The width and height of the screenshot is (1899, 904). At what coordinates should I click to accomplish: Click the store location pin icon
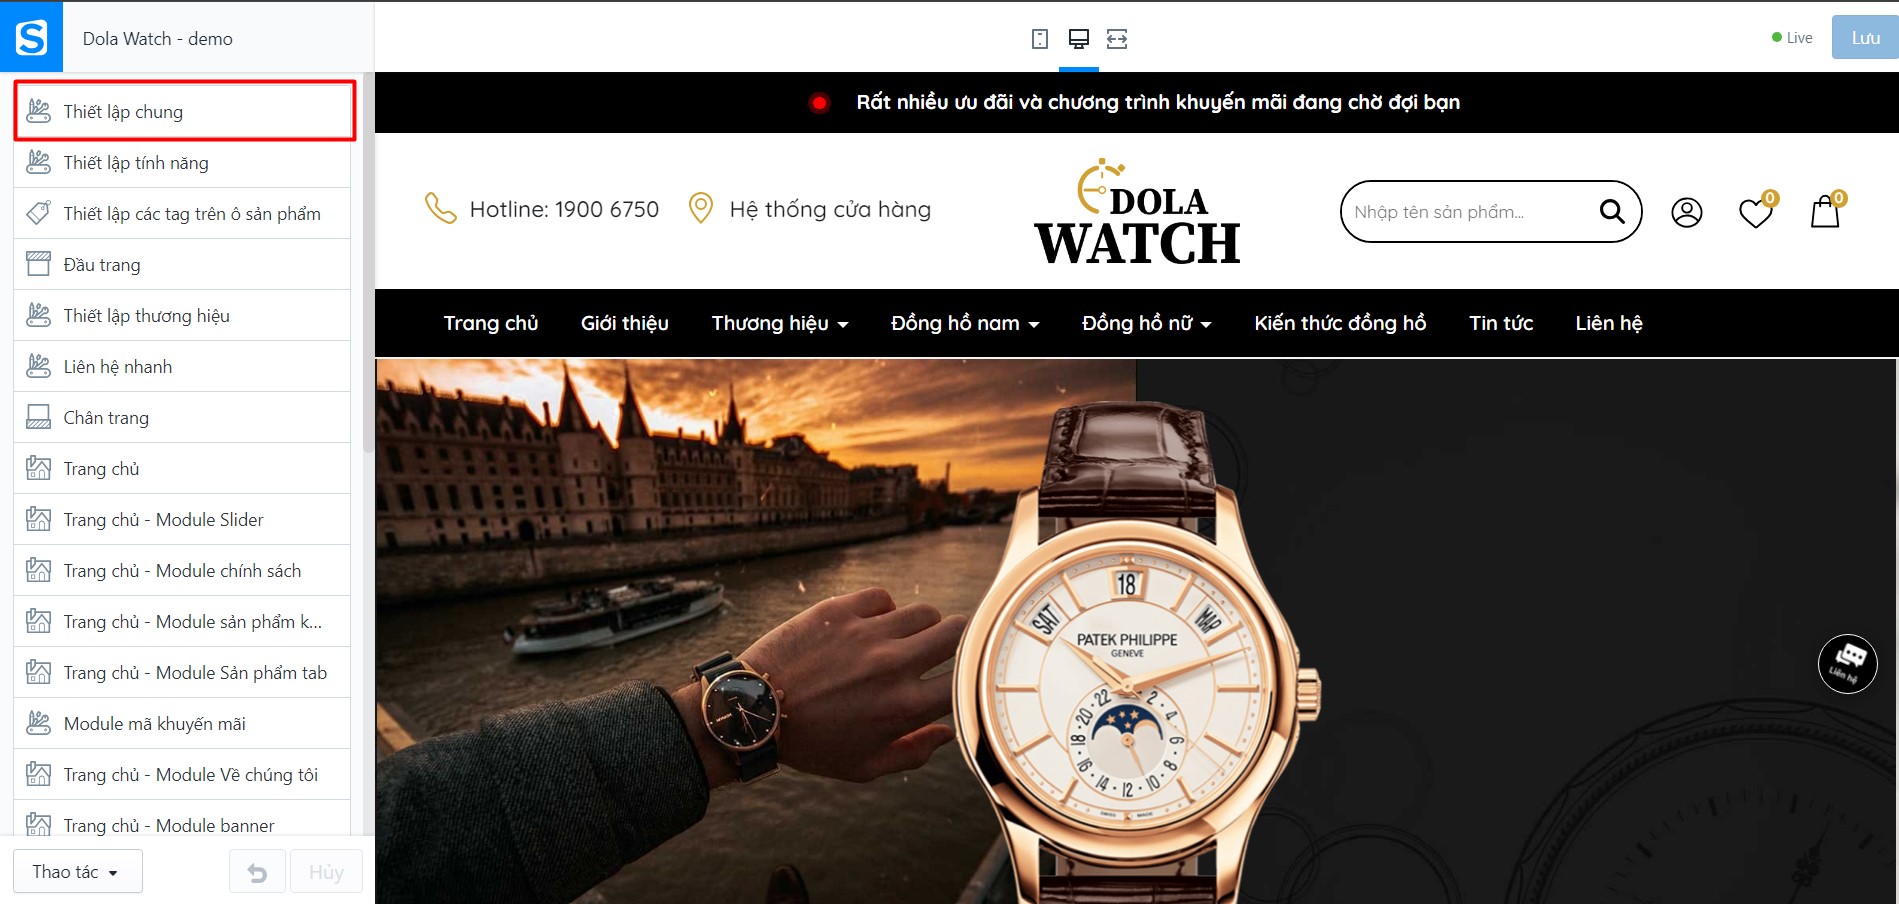click(x=701, y=208)
